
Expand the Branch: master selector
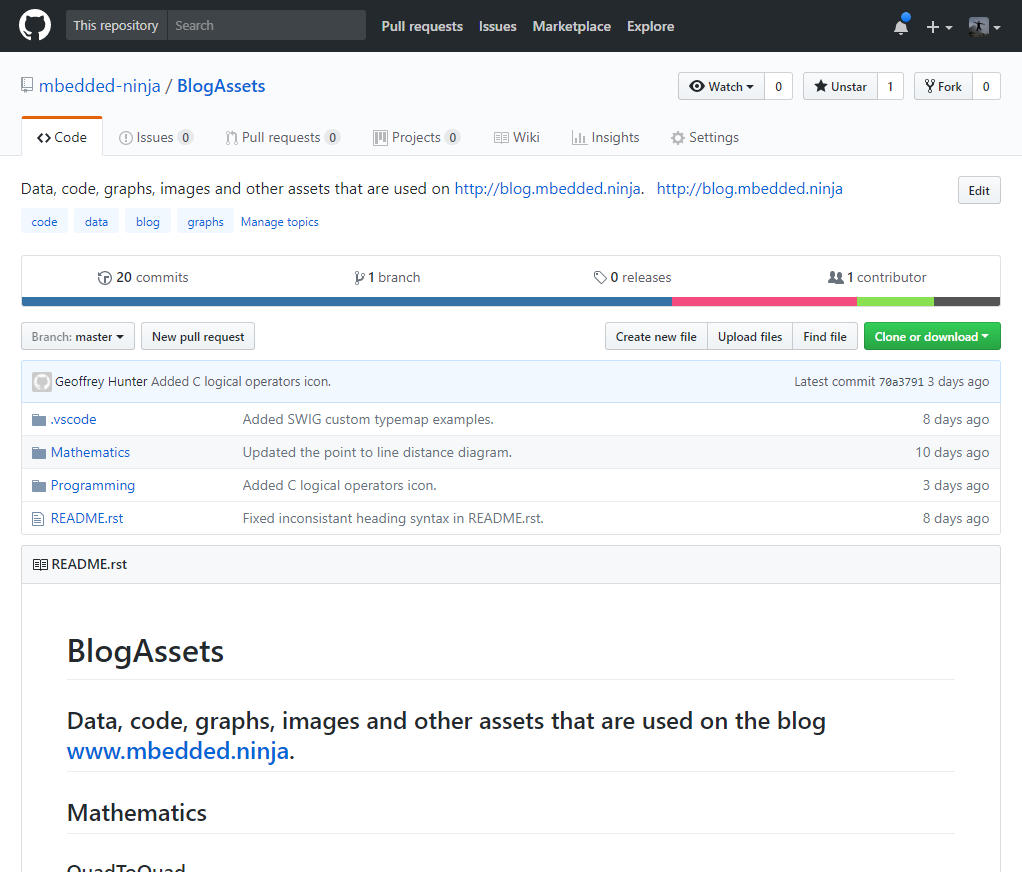tap(78, 337)
